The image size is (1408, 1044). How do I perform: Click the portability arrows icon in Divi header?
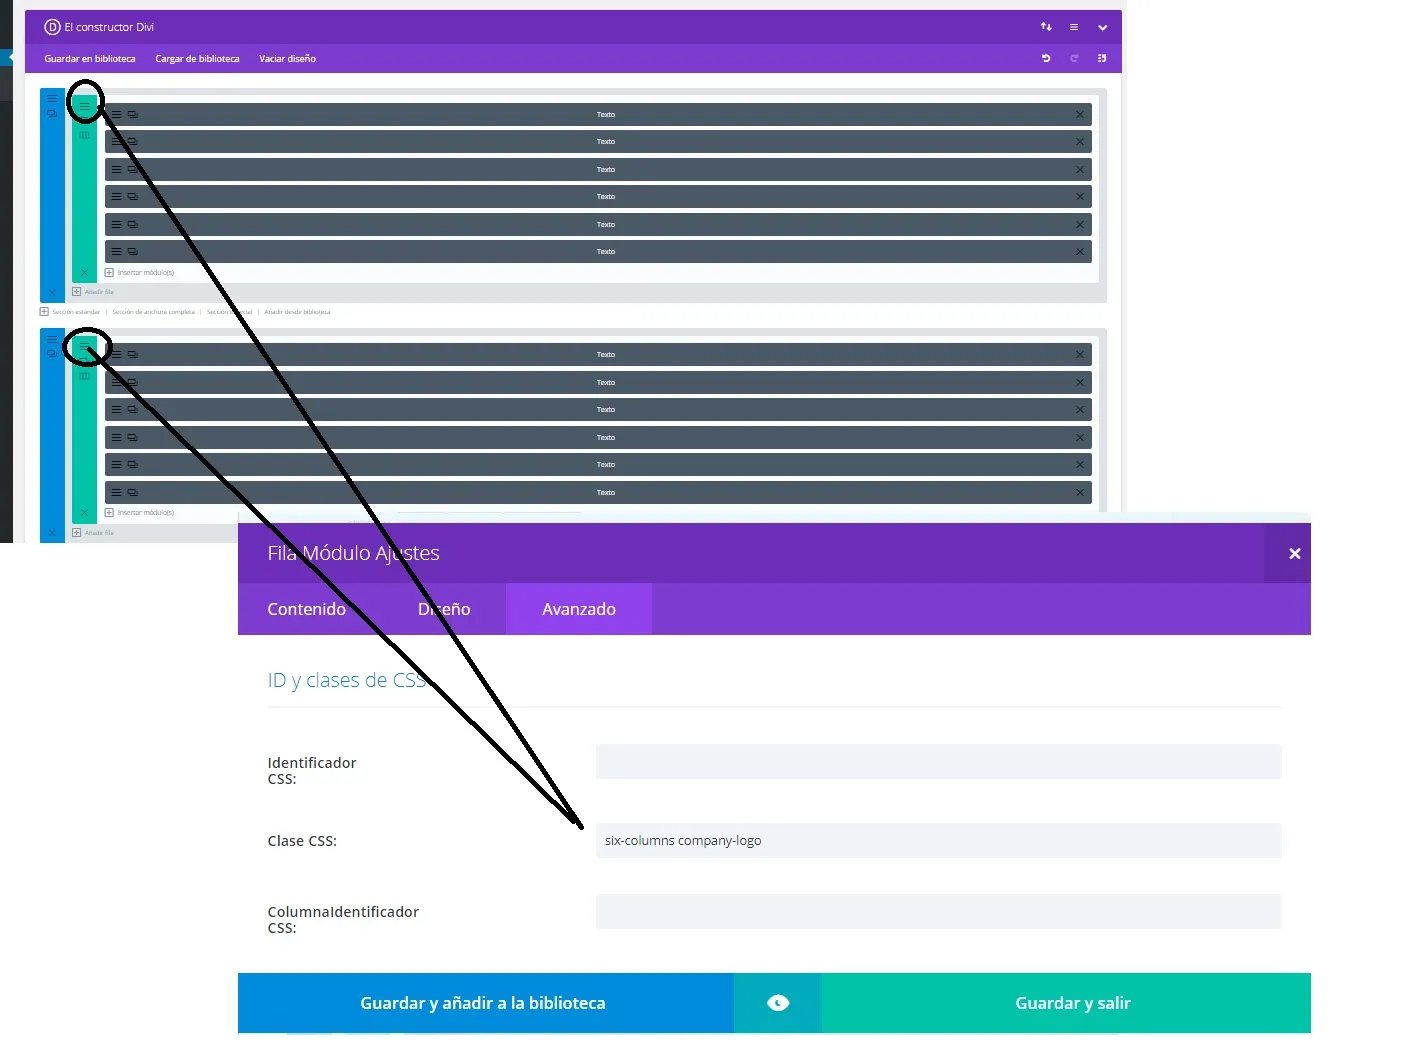point(1046,27)
